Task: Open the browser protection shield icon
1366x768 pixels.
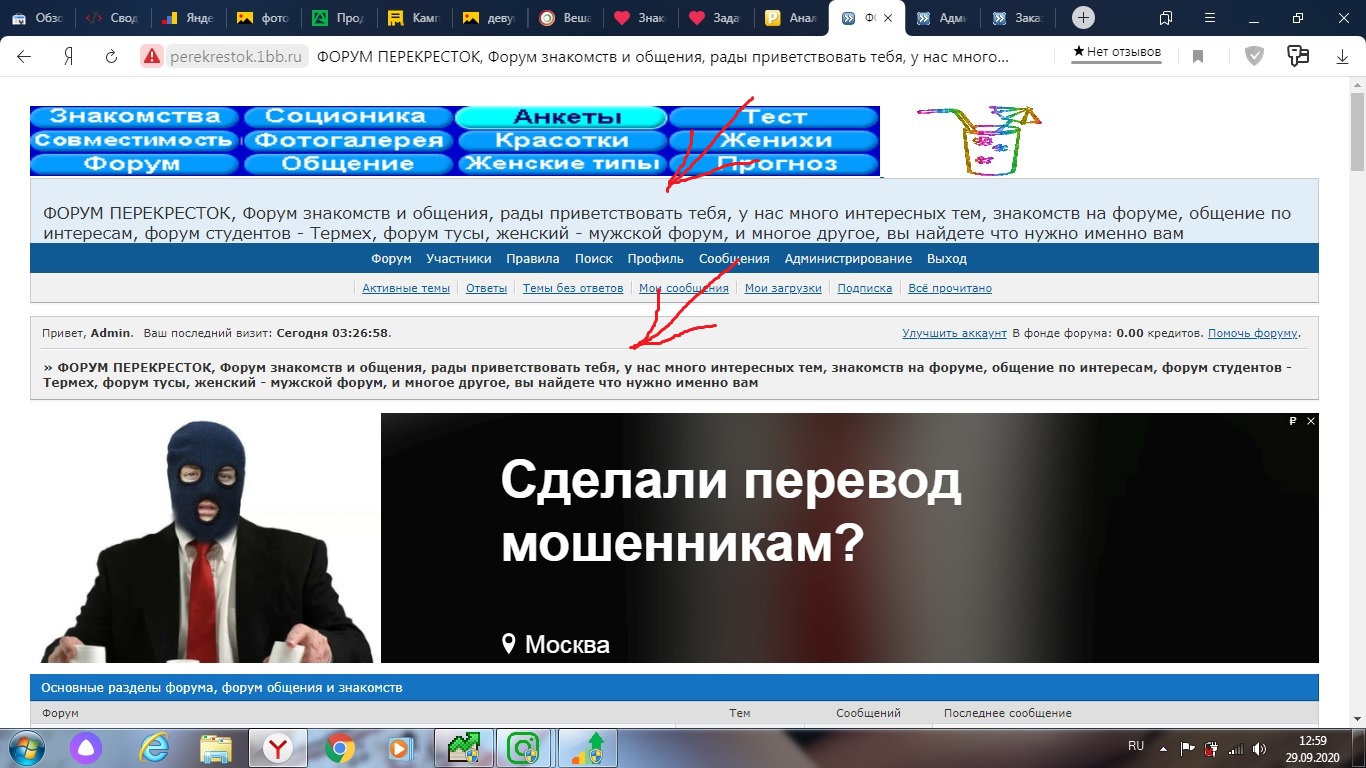Action: [x=1254, y=57]
